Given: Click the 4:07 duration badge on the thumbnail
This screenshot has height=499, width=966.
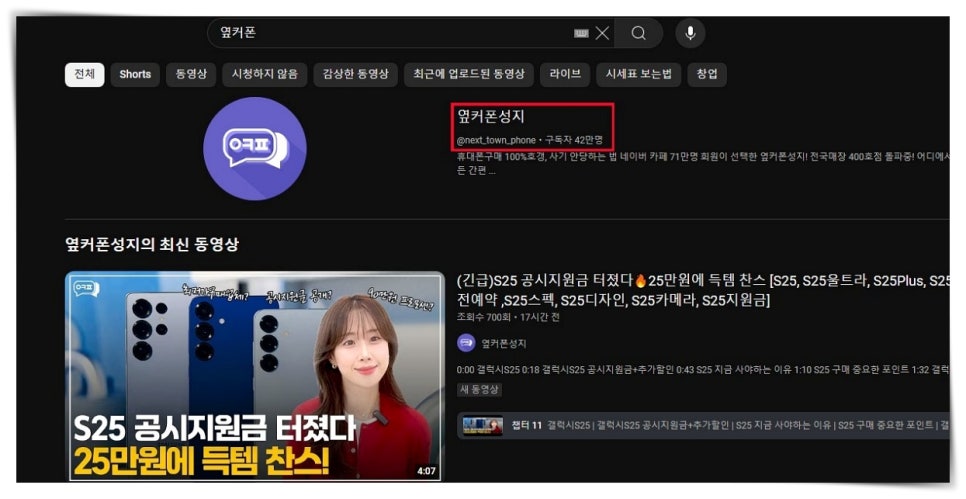Looking at the screenshot, I should (426, 471).
